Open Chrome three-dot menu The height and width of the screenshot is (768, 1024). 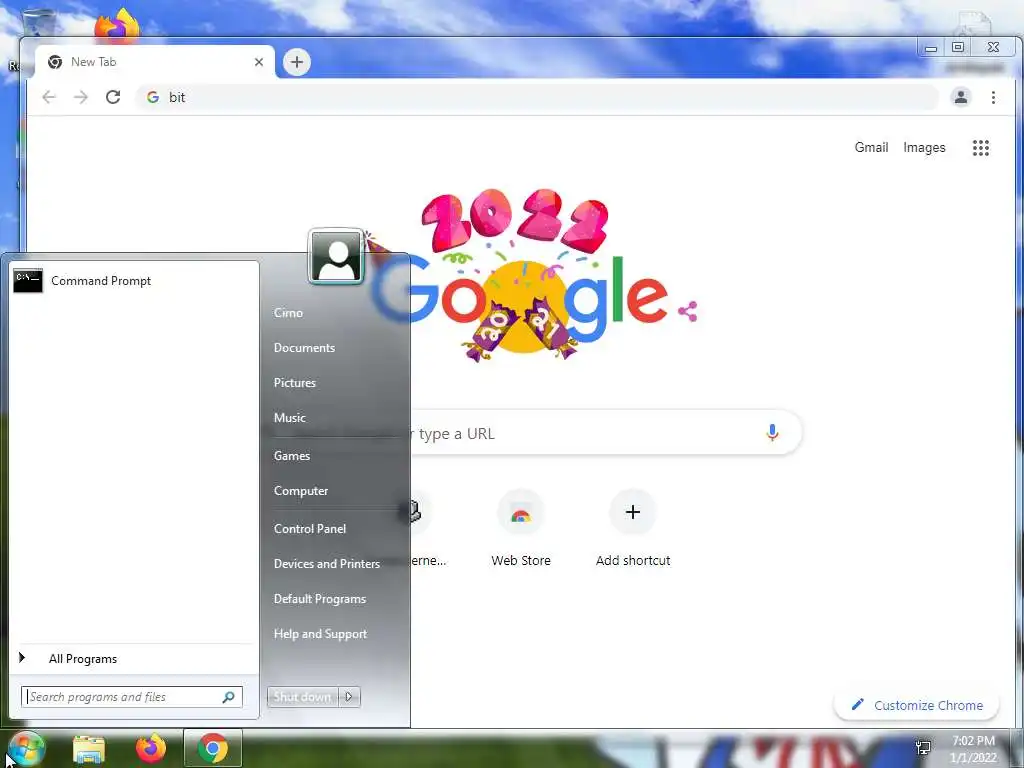993,97
